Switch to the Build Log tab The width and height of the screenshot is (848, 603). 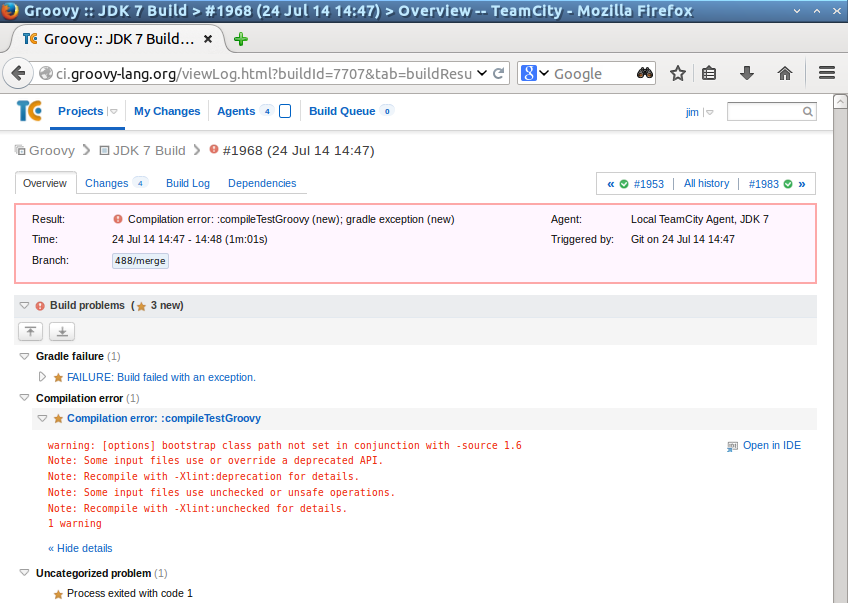[x=188, y=183]
